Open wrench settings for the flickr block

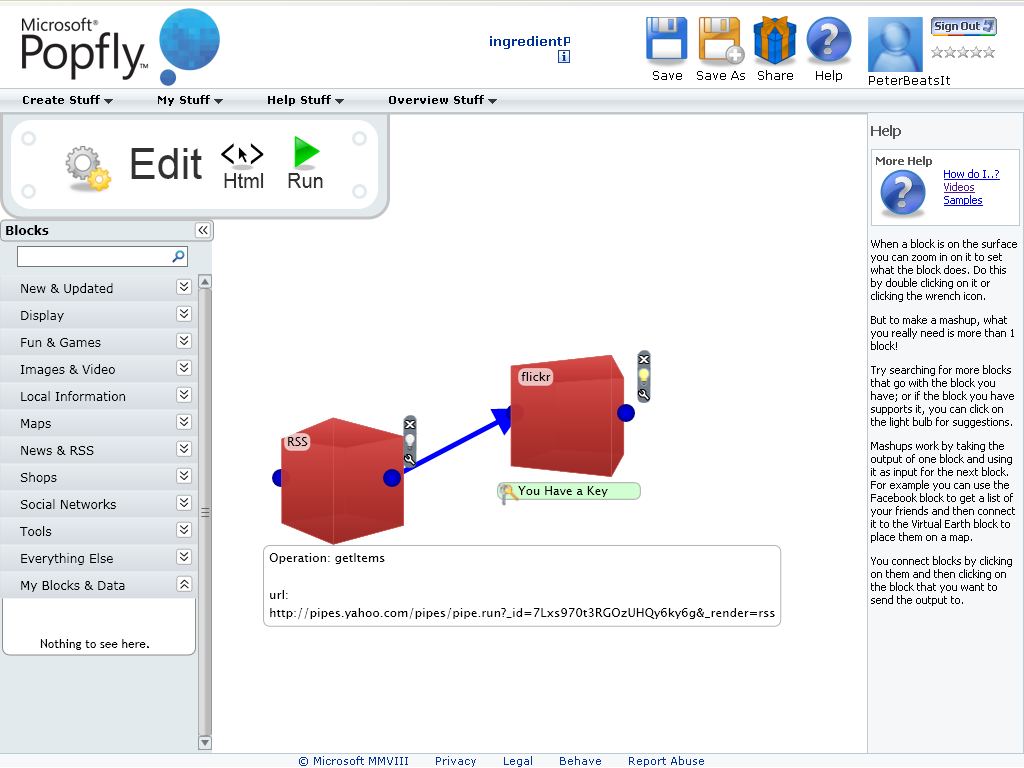tap(644, 394)
